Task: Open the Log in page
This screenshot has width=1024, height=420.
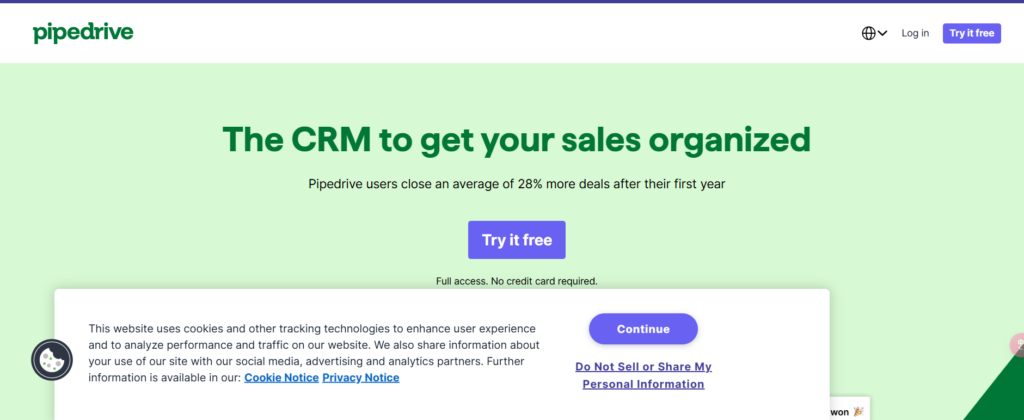Action: (x=915, y=33)
